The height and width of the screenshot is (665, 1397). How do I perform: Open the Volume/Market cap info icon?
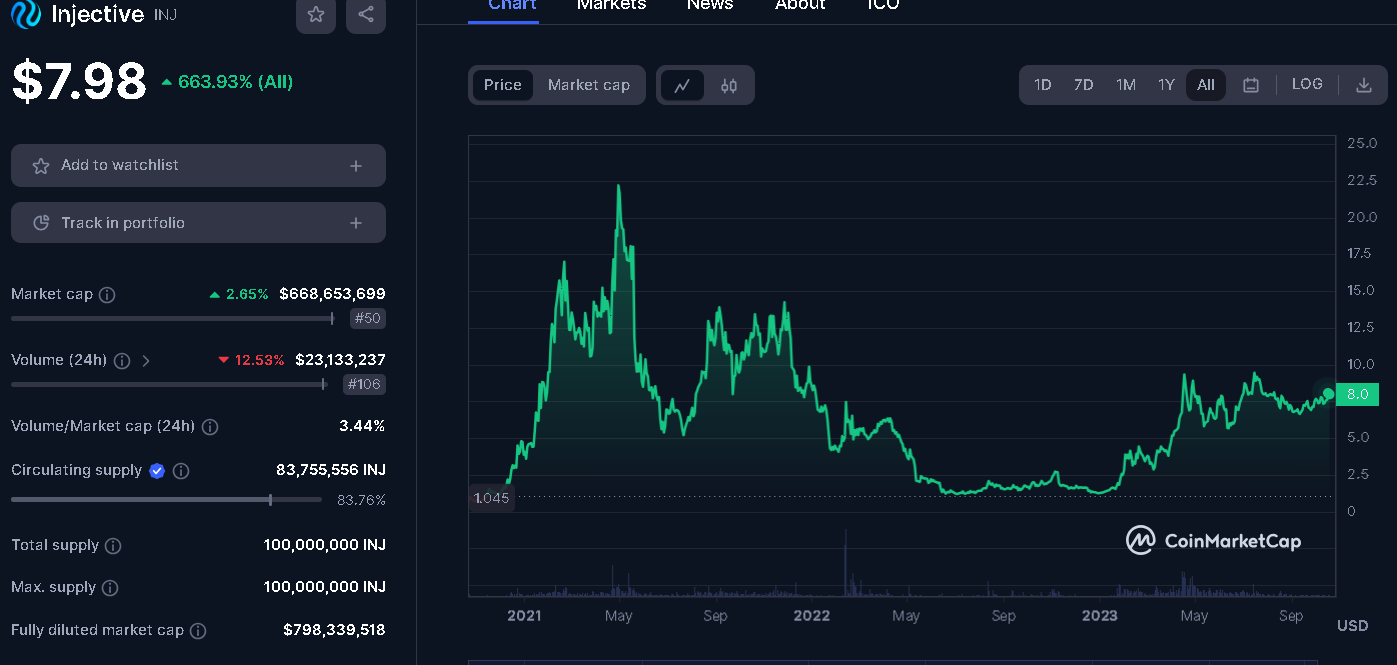(x=210, y=427)
